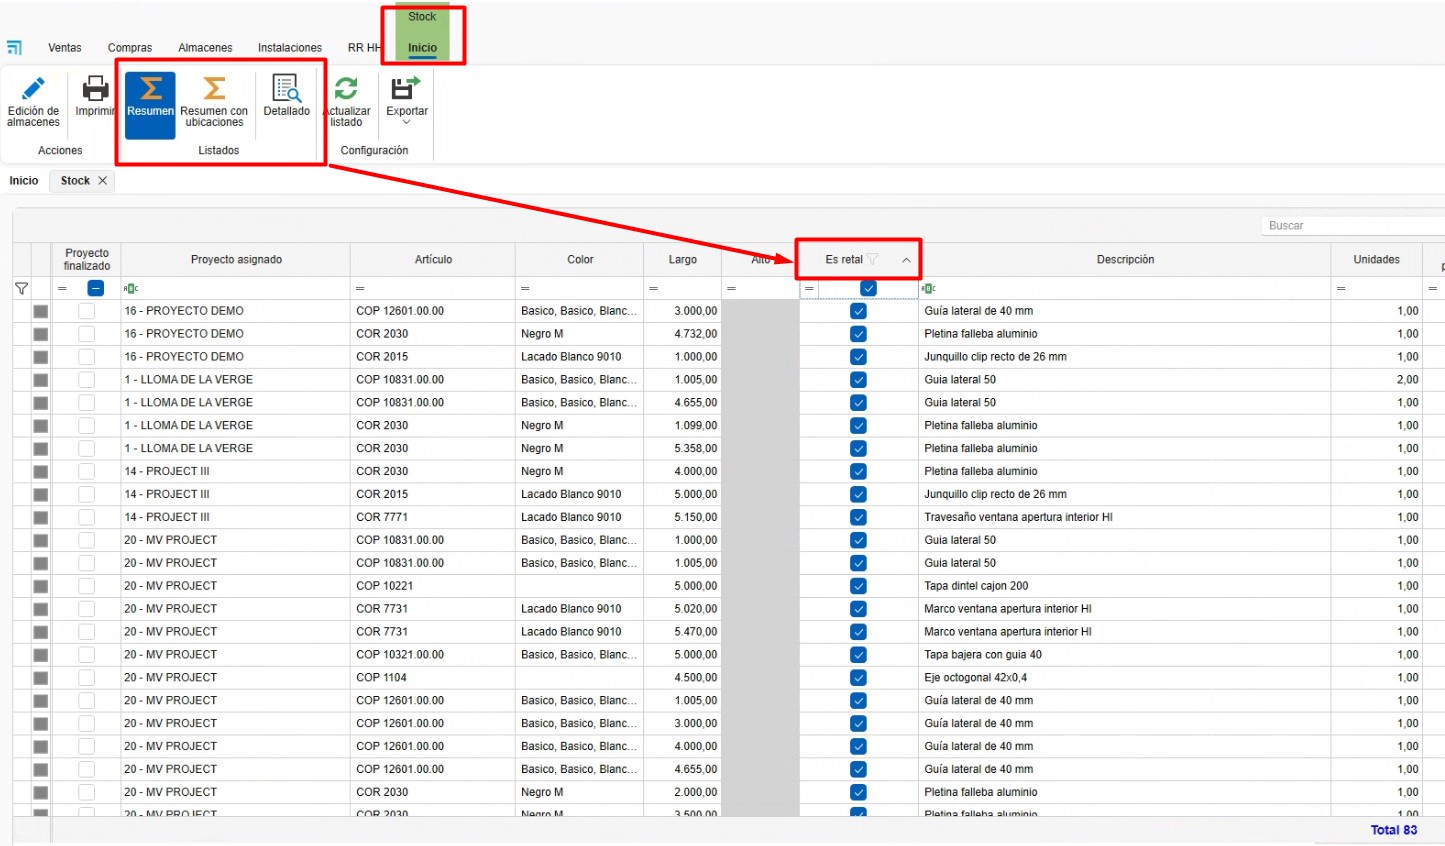
Task: Open equals operator dropdown in Artículo filter
Action: 360,289
